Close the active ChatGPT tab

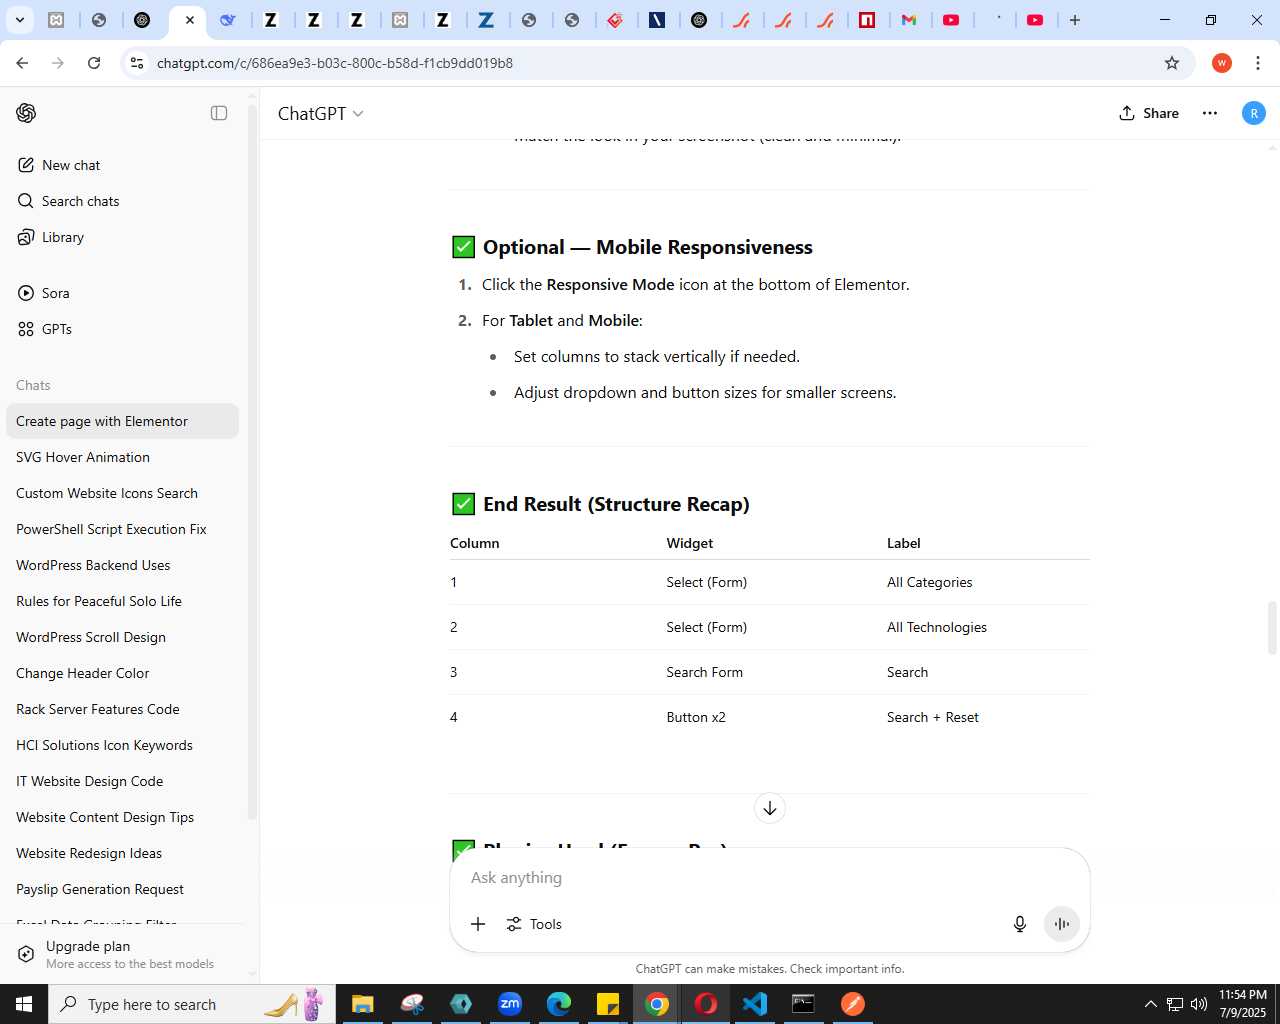pos(190,20)
